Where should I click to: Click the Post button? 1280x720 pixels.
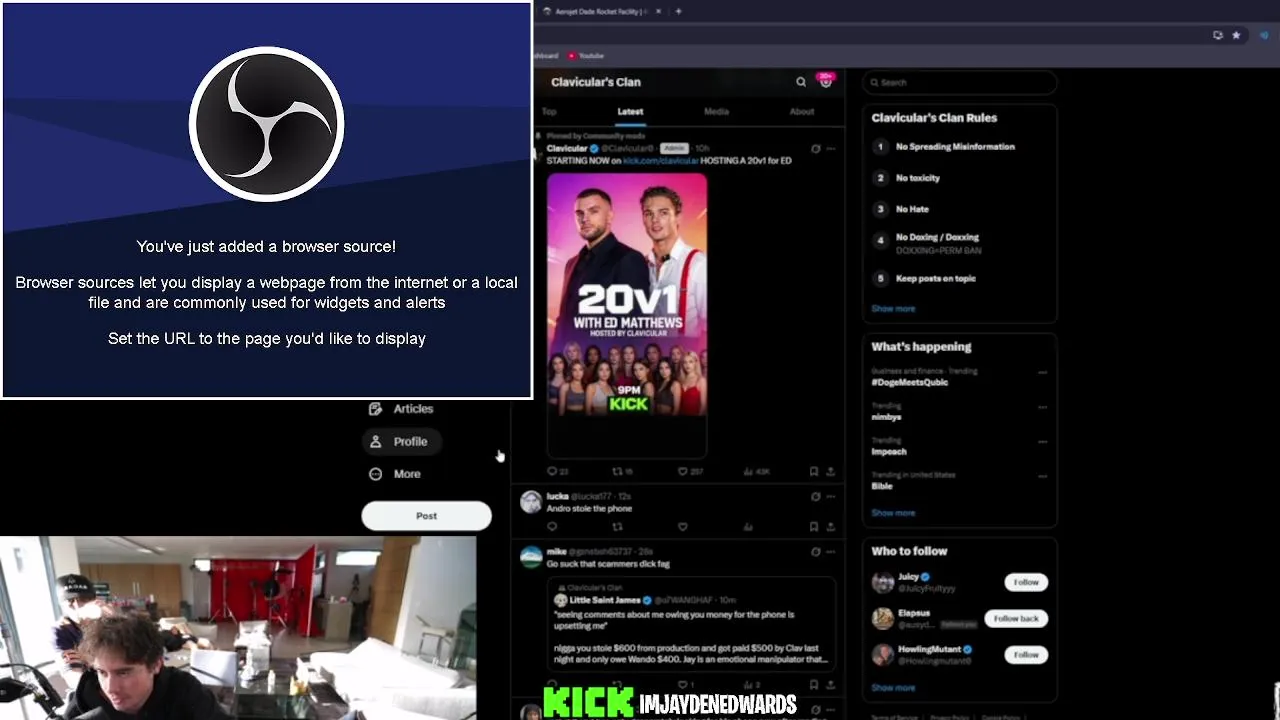(426, 516)
